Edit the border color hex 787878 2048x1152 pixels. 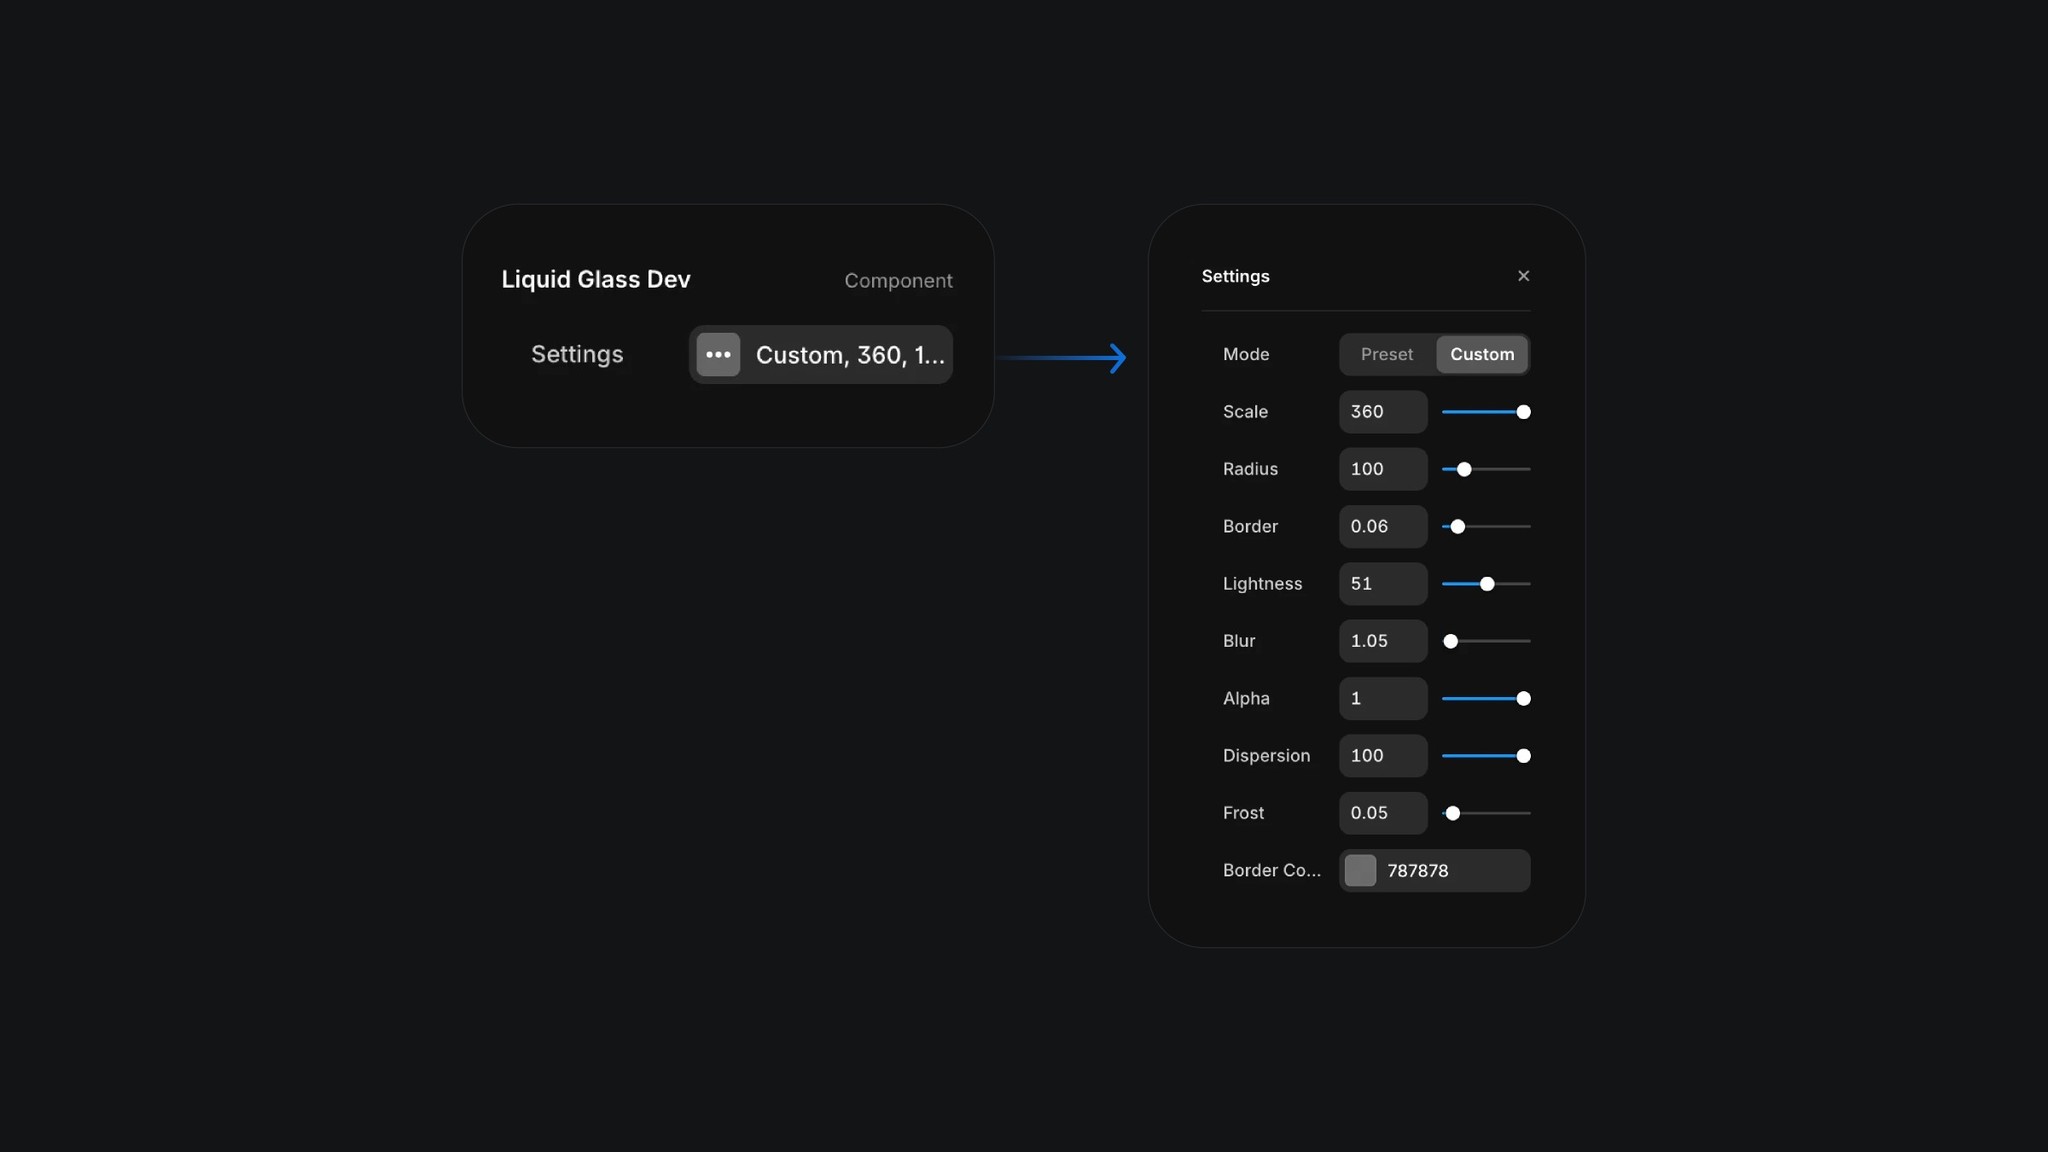coord(1418,870)
